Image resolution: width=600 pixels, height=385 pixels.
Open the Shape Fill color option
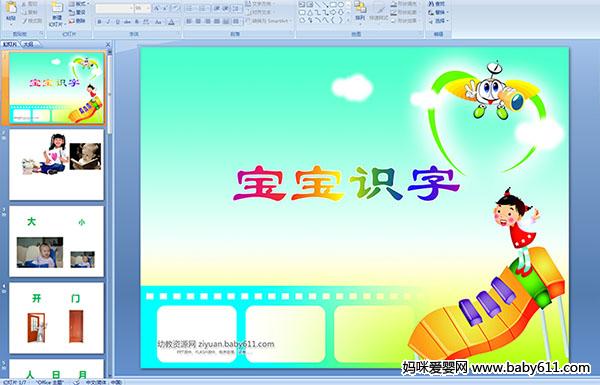click(x=406, y=4)
